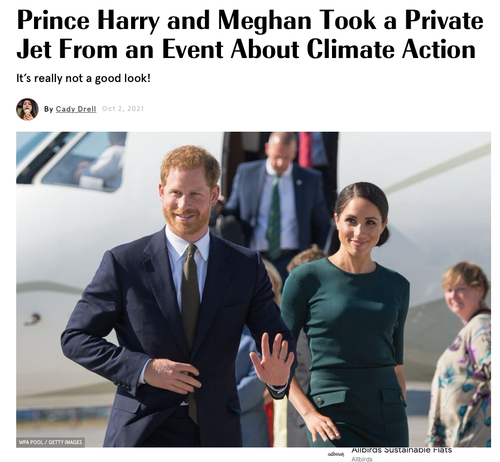Click the word "Meghan" in the headline

(264, 21)
